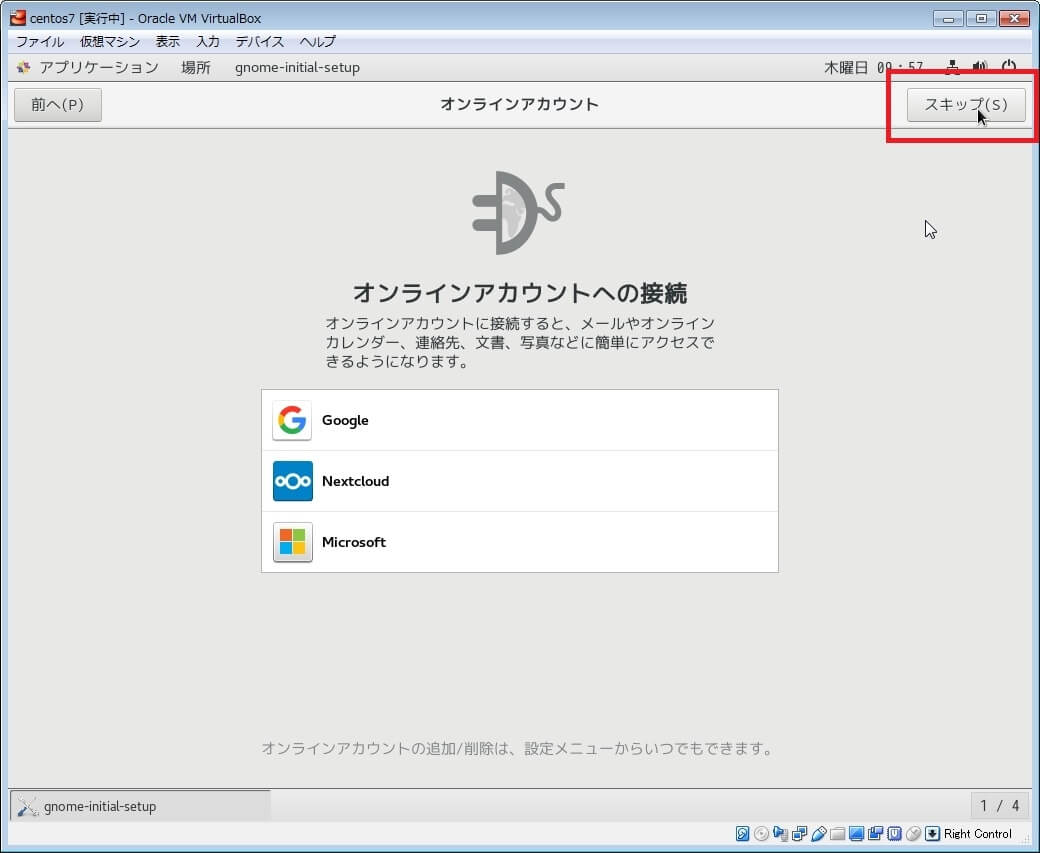Go back with the 前へ(P) button
Screen dimensions: 1040x853
click(58, 105)
